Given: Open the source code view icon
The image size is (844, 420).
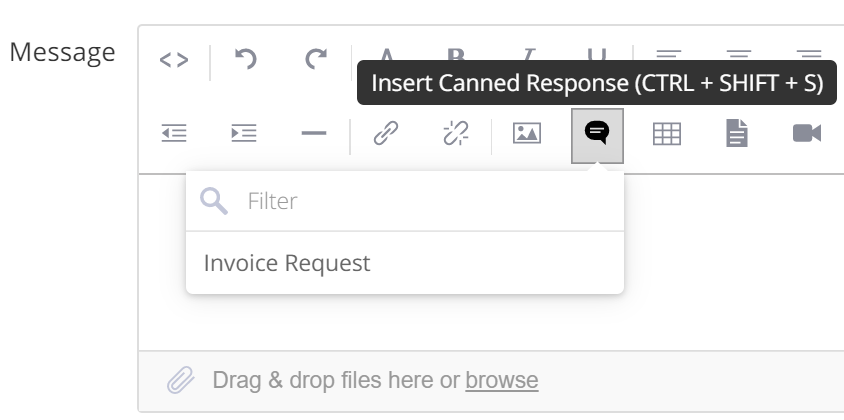Looking at the screenshot, I should [174, 59].
